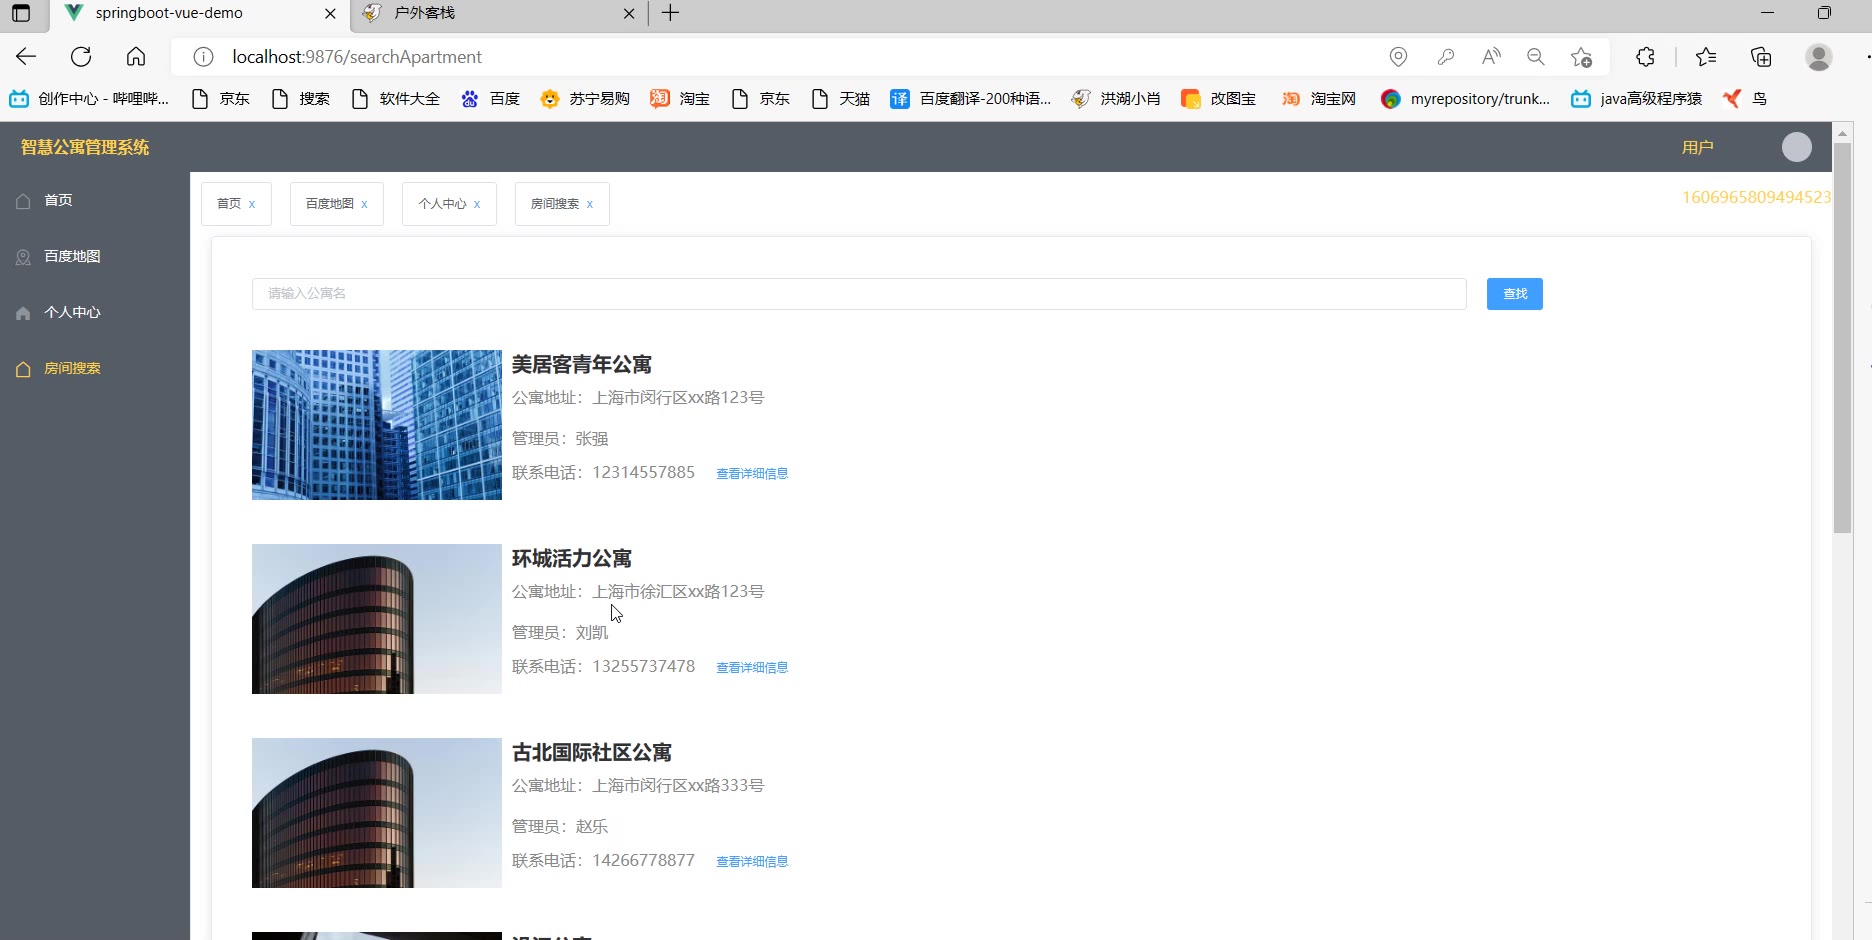Open tab actions menu icon
1872x940 pixels.
[x=21, y=13]
